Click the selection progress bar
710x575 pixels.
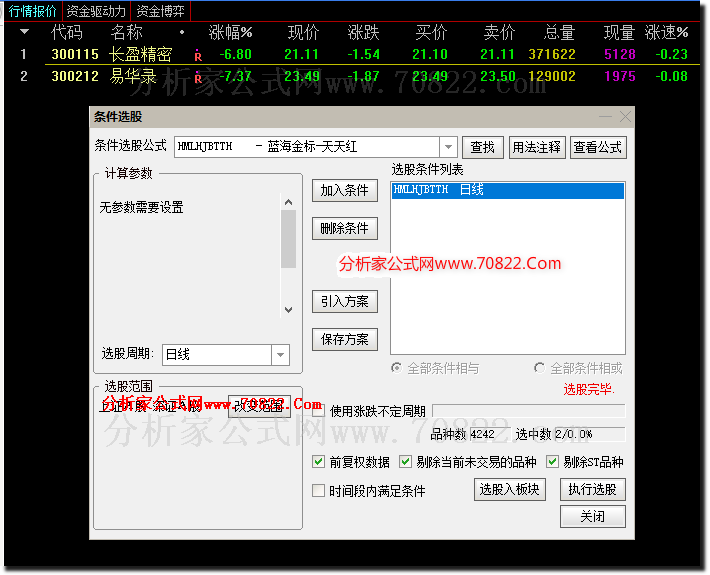coord(529,411)
